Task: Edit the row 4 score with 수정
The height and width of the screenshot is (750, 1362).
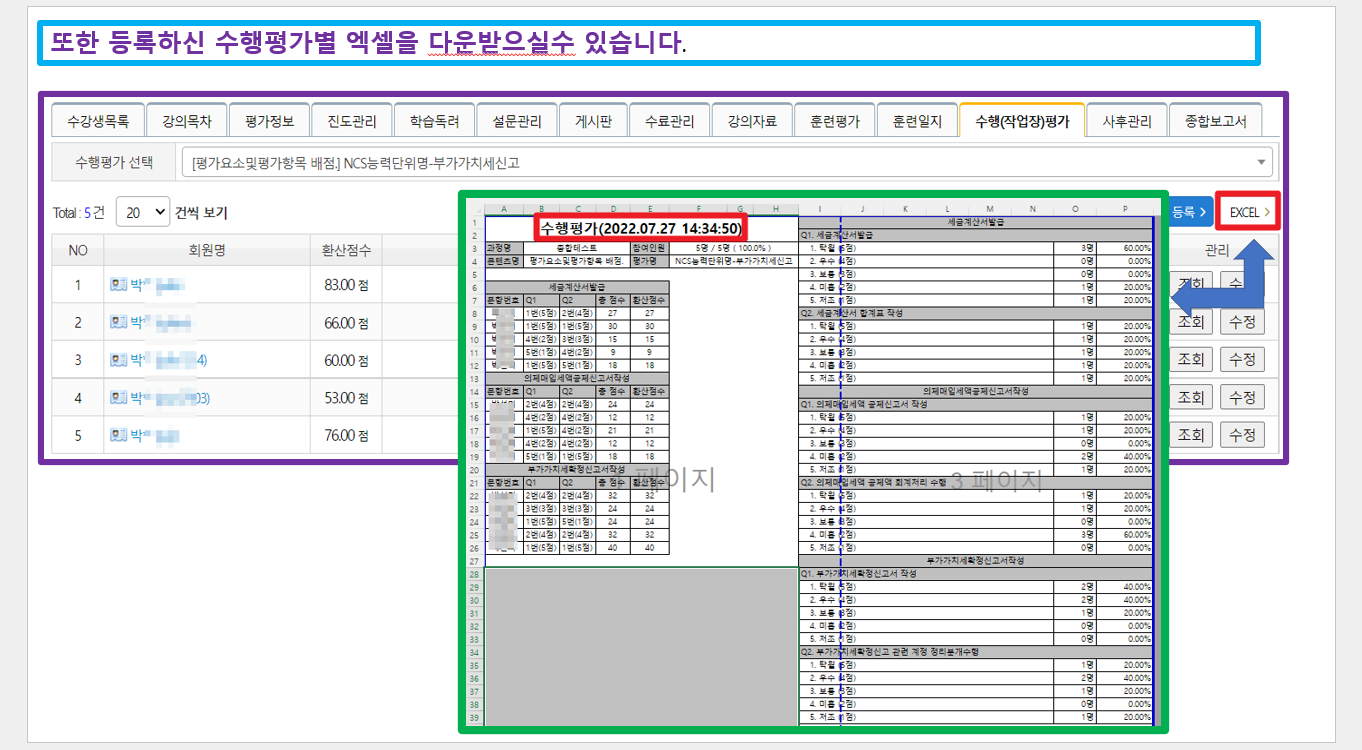Action: click(1242, 398)
